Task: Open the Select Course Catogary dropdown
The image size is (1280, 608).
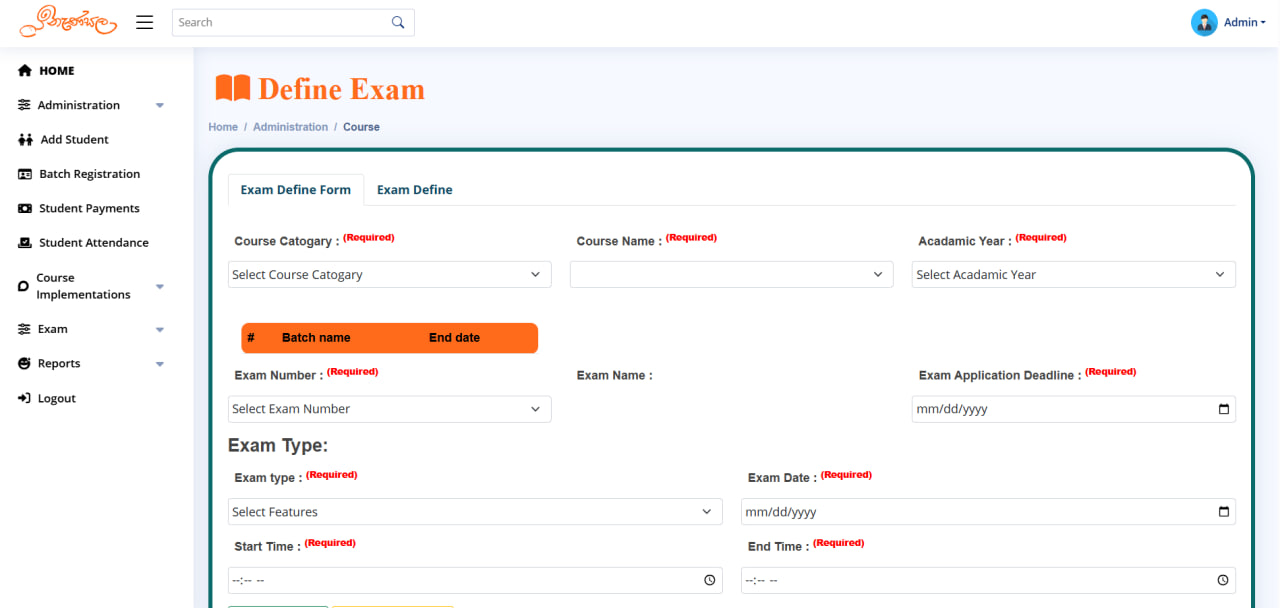Action: (389, 275)
